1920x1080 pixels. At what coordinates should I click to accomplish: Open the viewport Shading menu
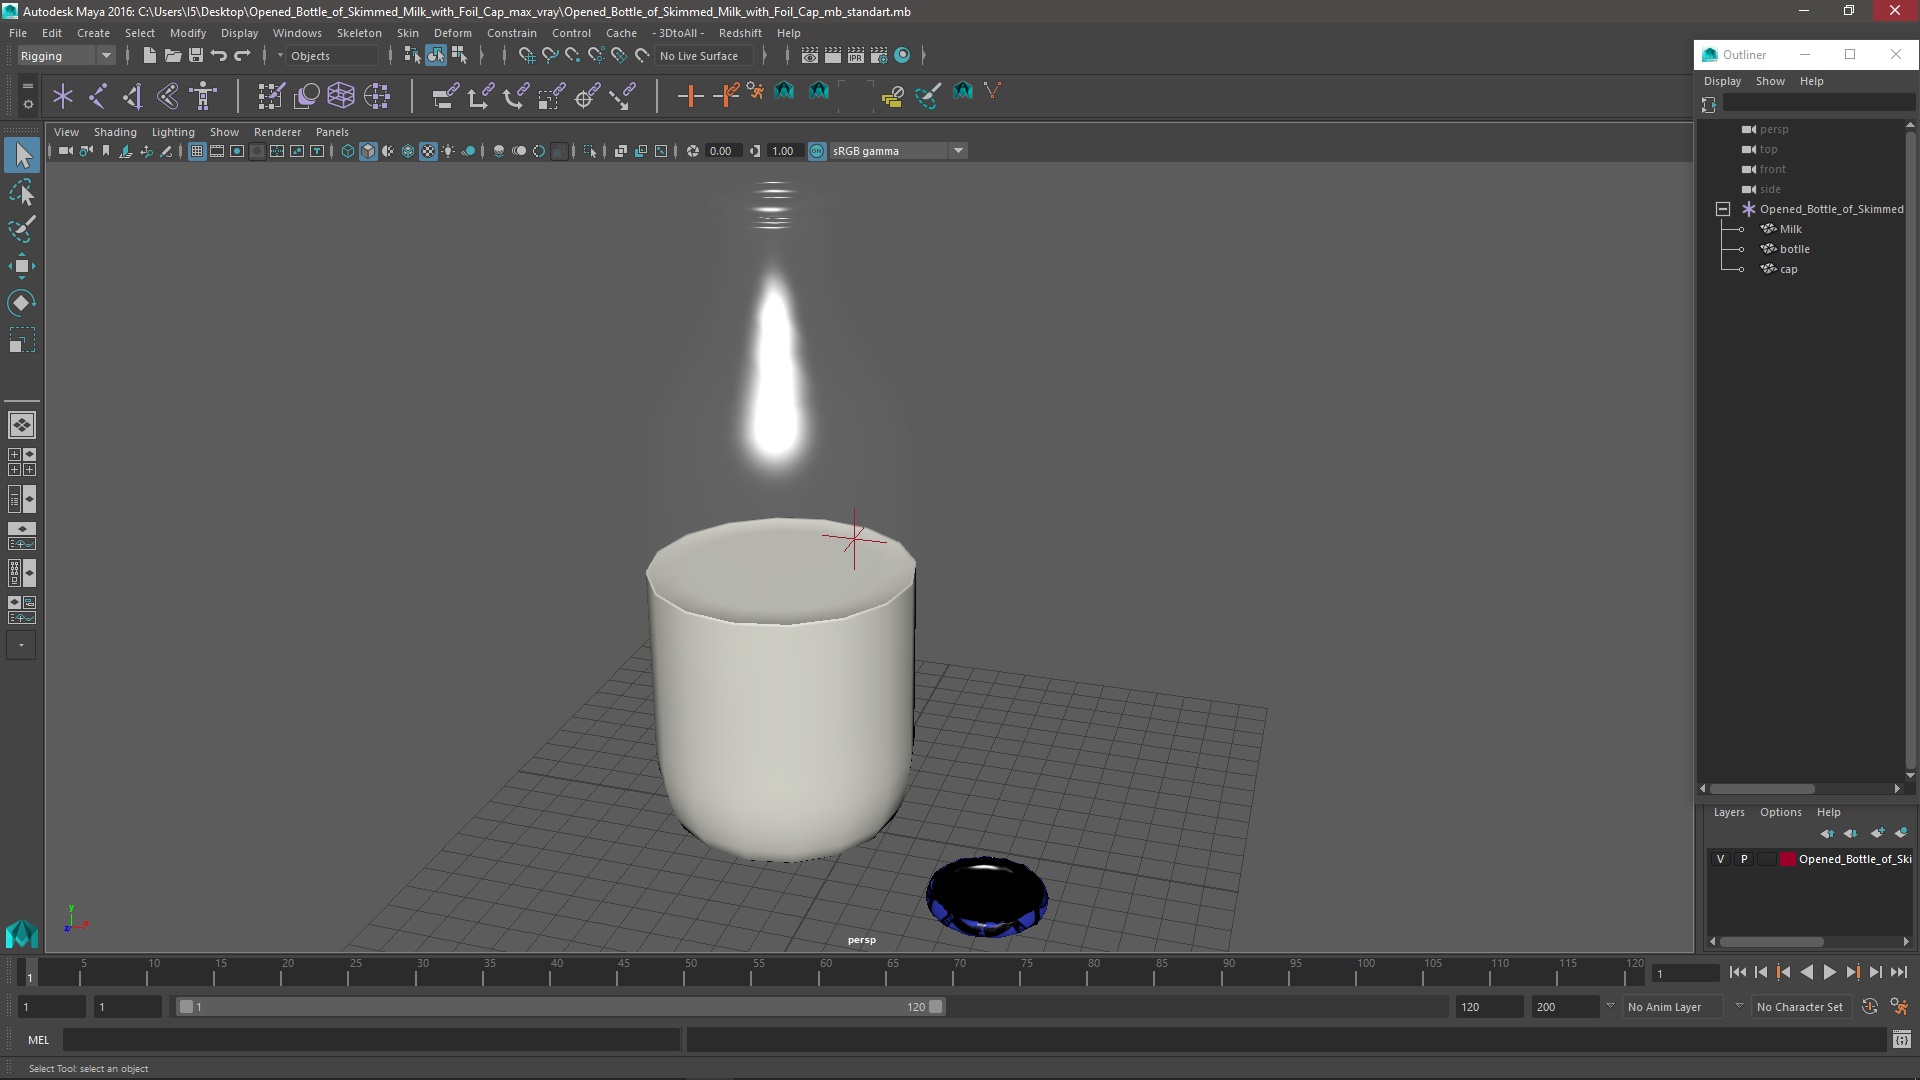[115, 132]
